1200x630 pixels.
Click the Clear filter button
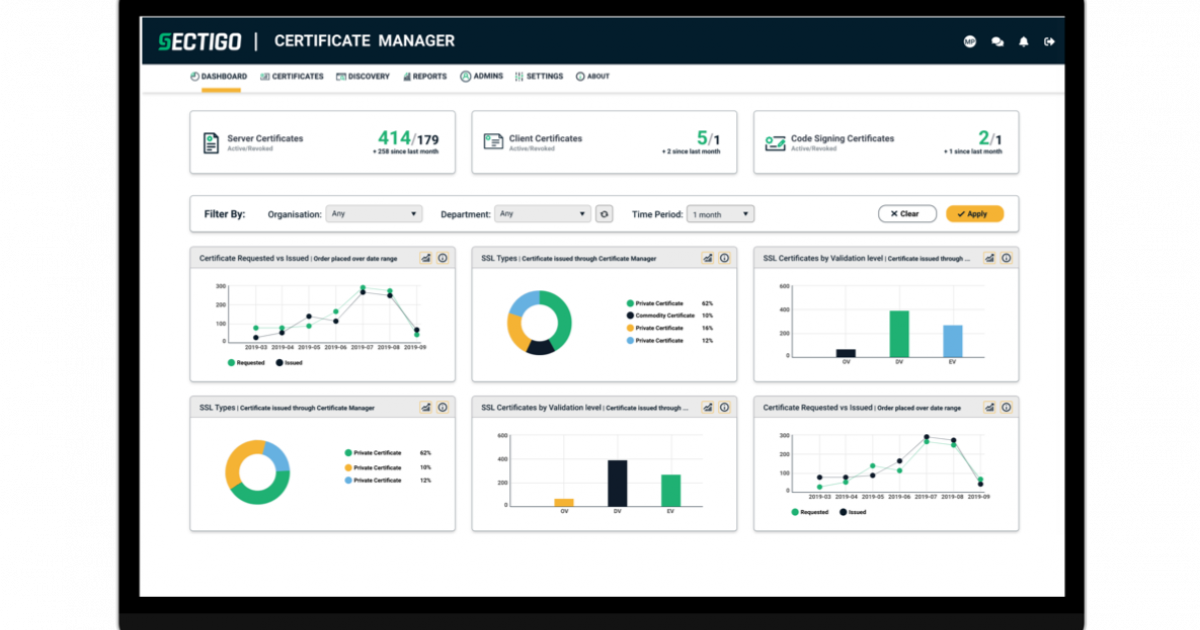coord(907,213)
